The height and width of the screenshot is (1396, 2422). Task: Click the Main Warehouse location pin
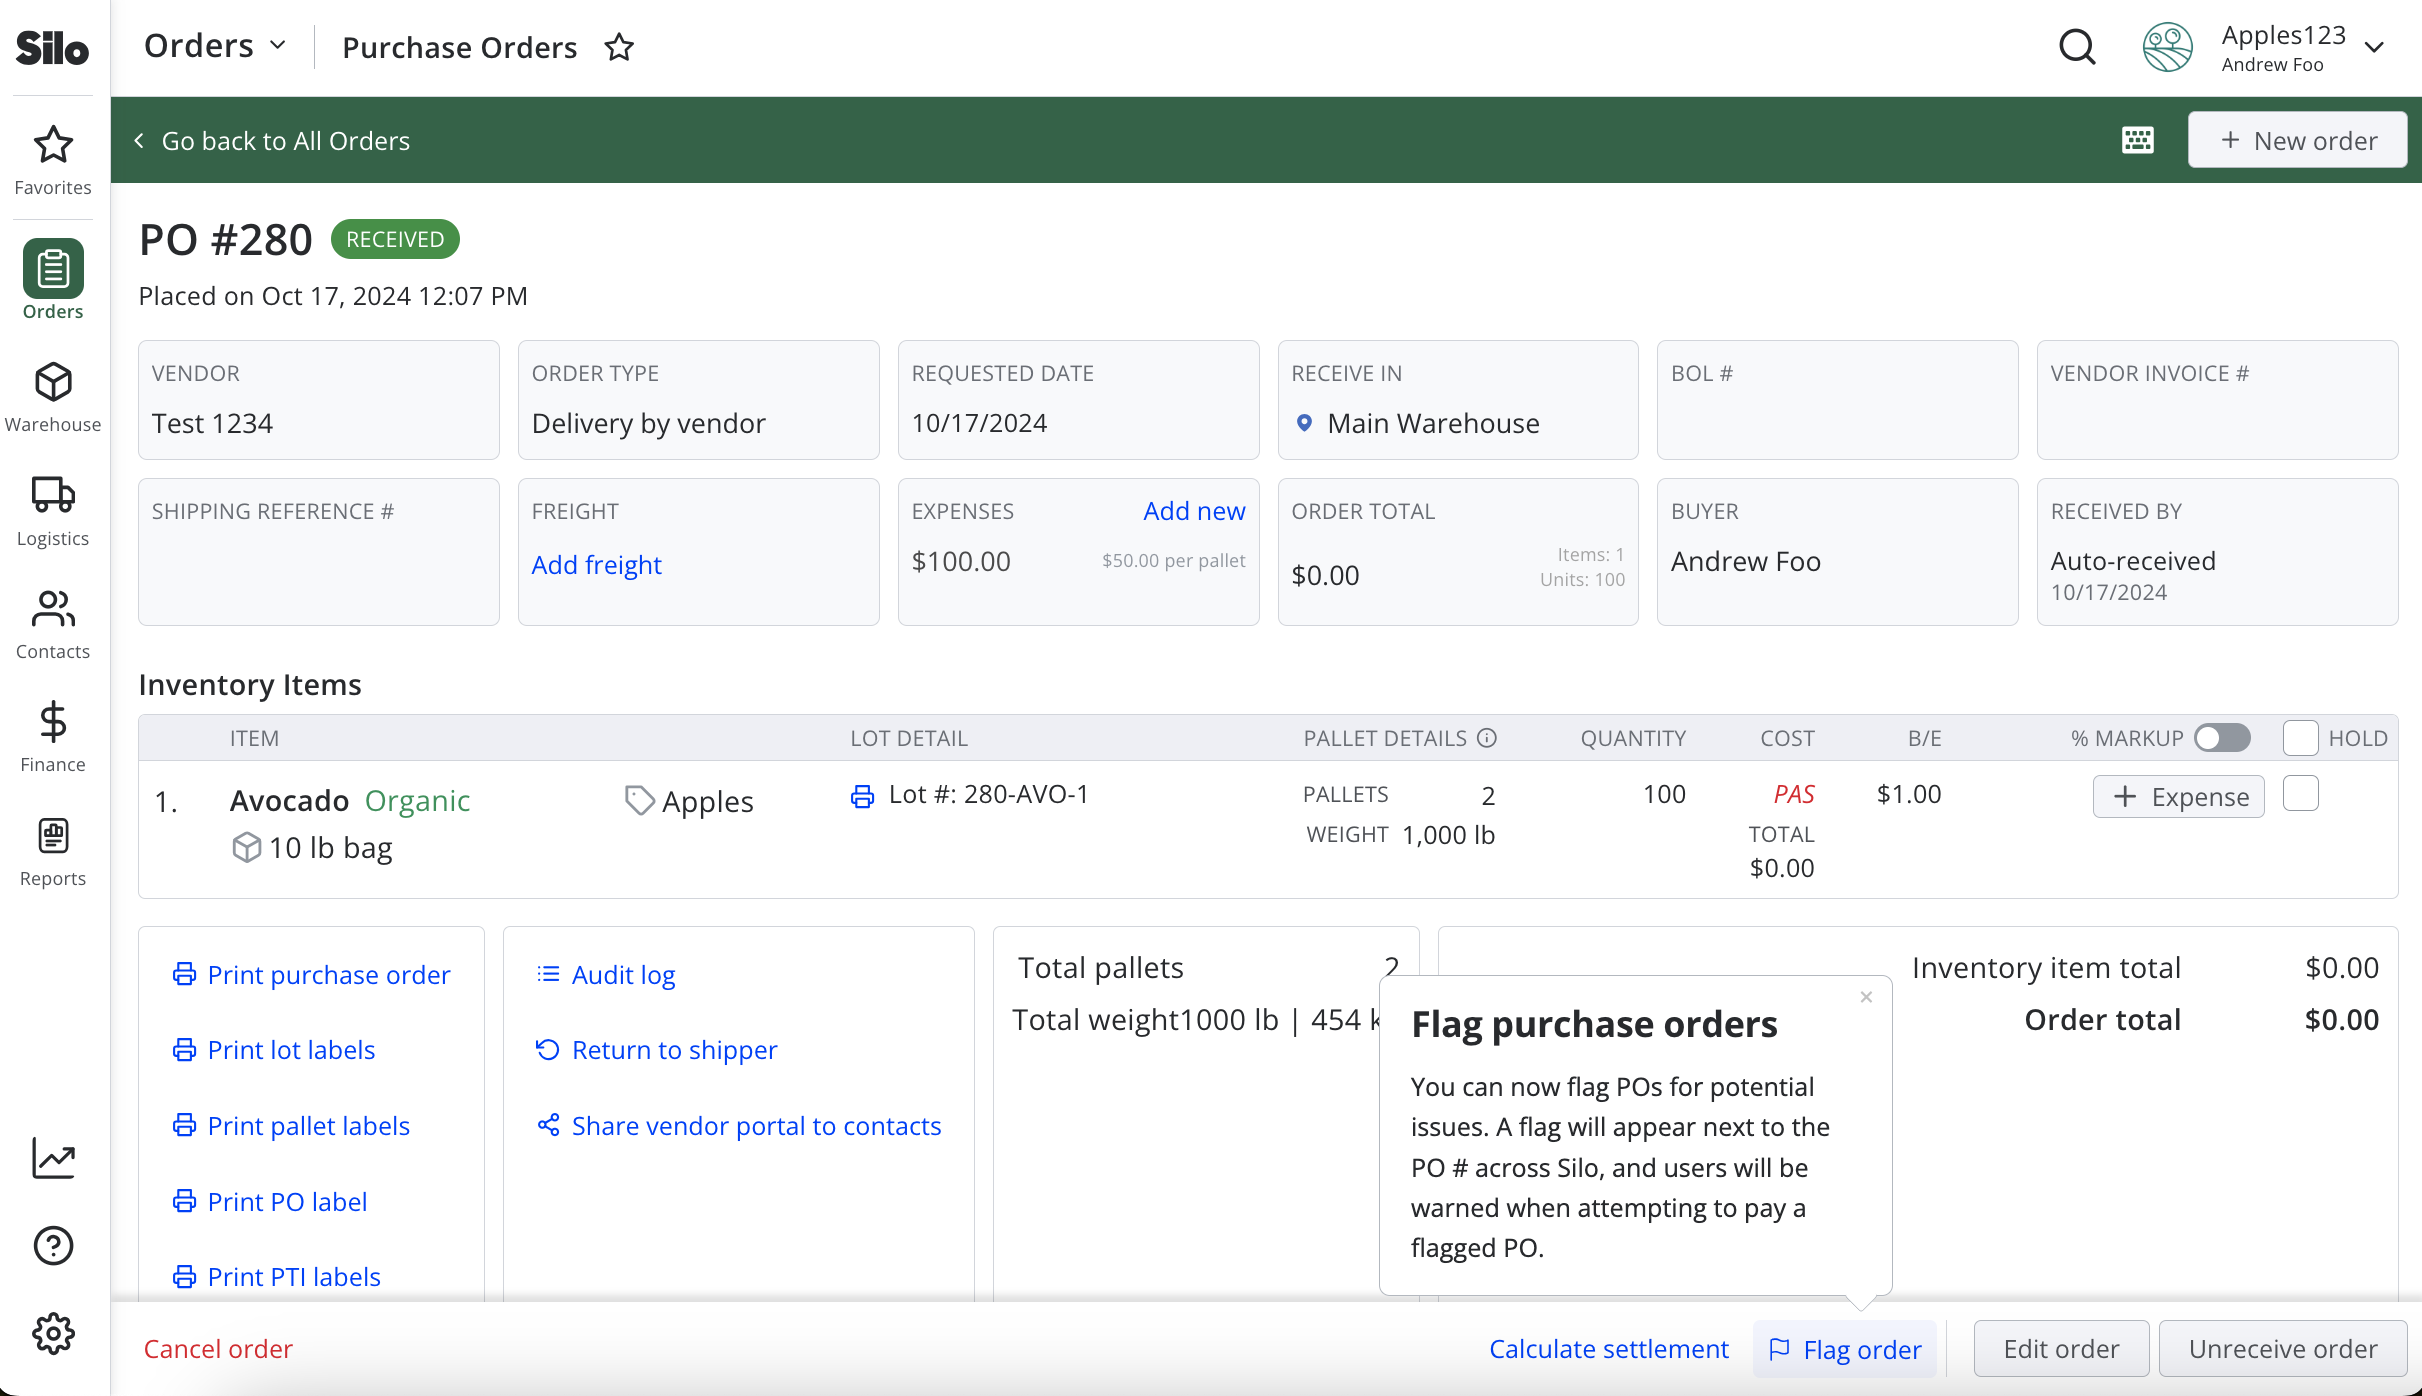1304,423
